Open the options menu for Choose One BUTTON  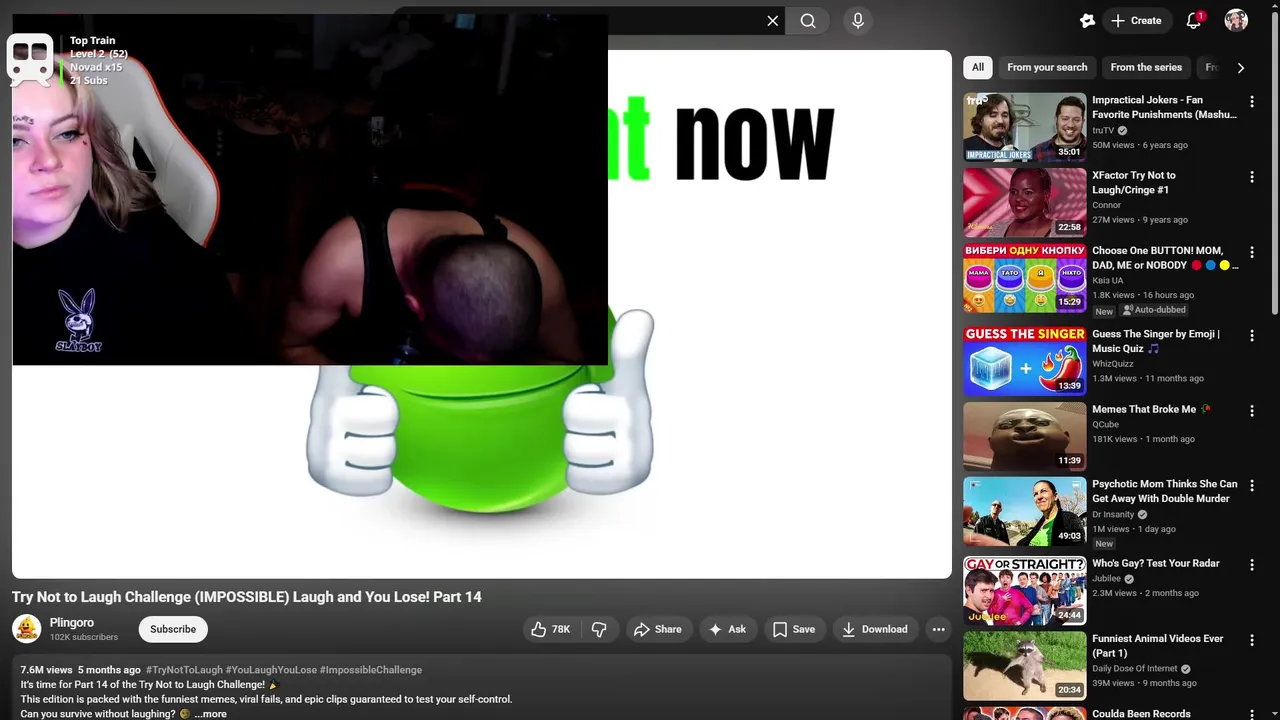pyautogui.click(x=1251, y=252)
